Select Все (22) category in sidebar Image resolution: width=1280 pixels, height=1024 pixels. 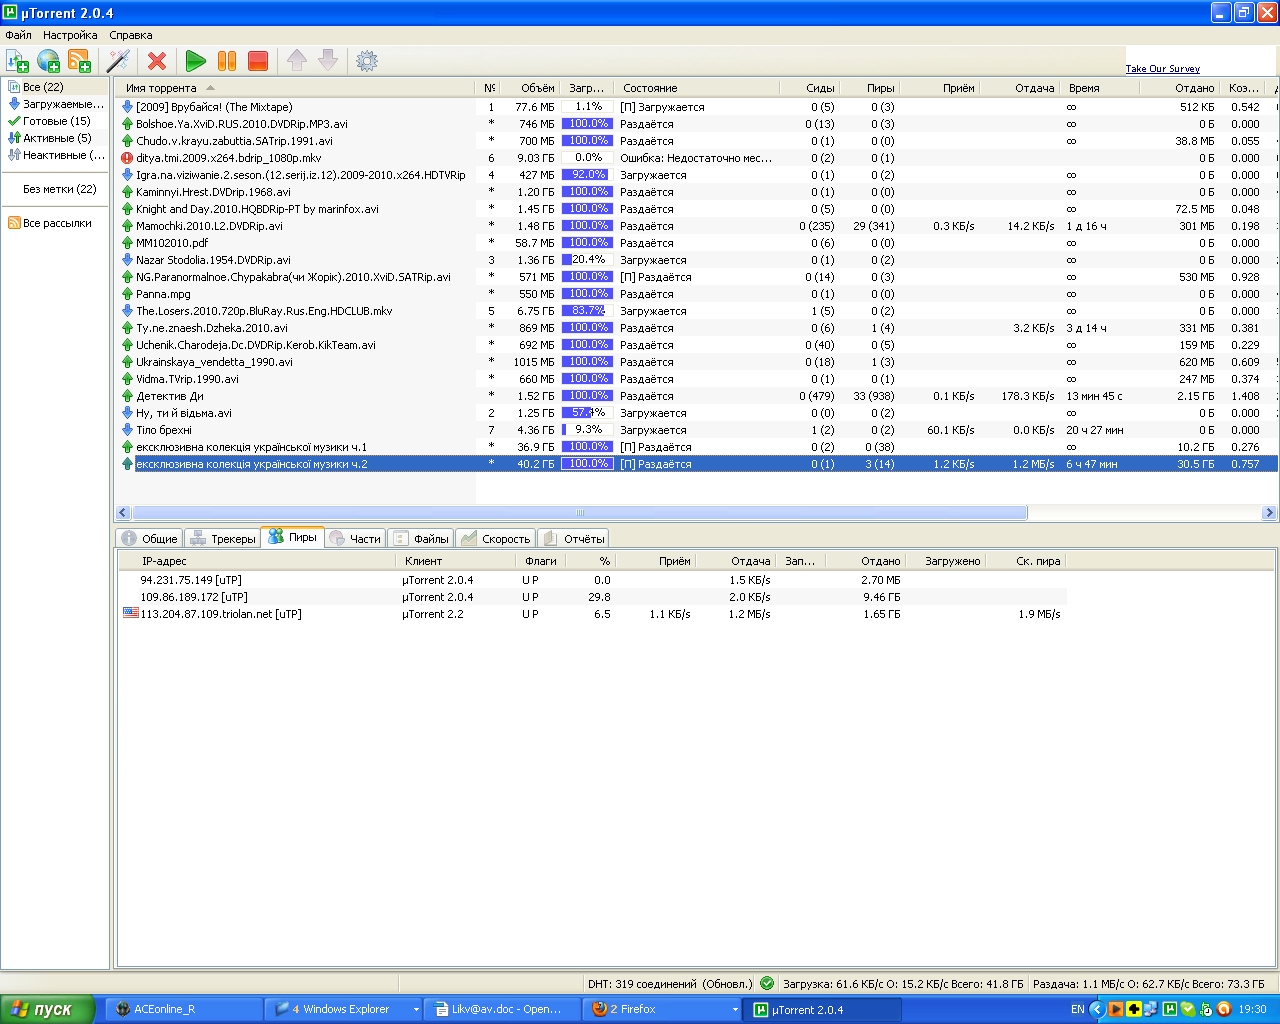56,87
